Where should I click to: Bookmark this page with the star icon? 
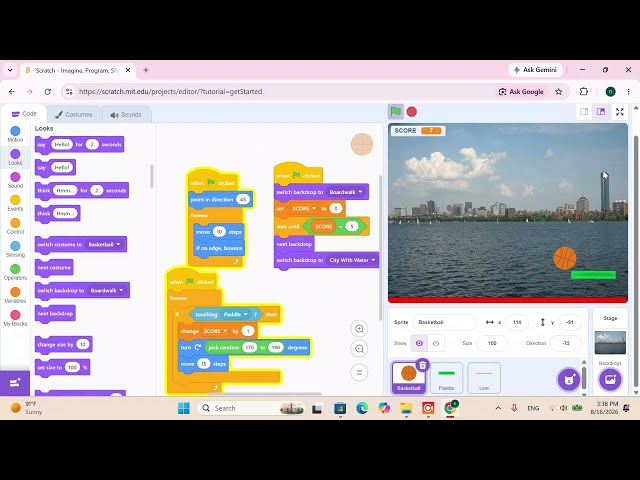[x=559, y=91]
